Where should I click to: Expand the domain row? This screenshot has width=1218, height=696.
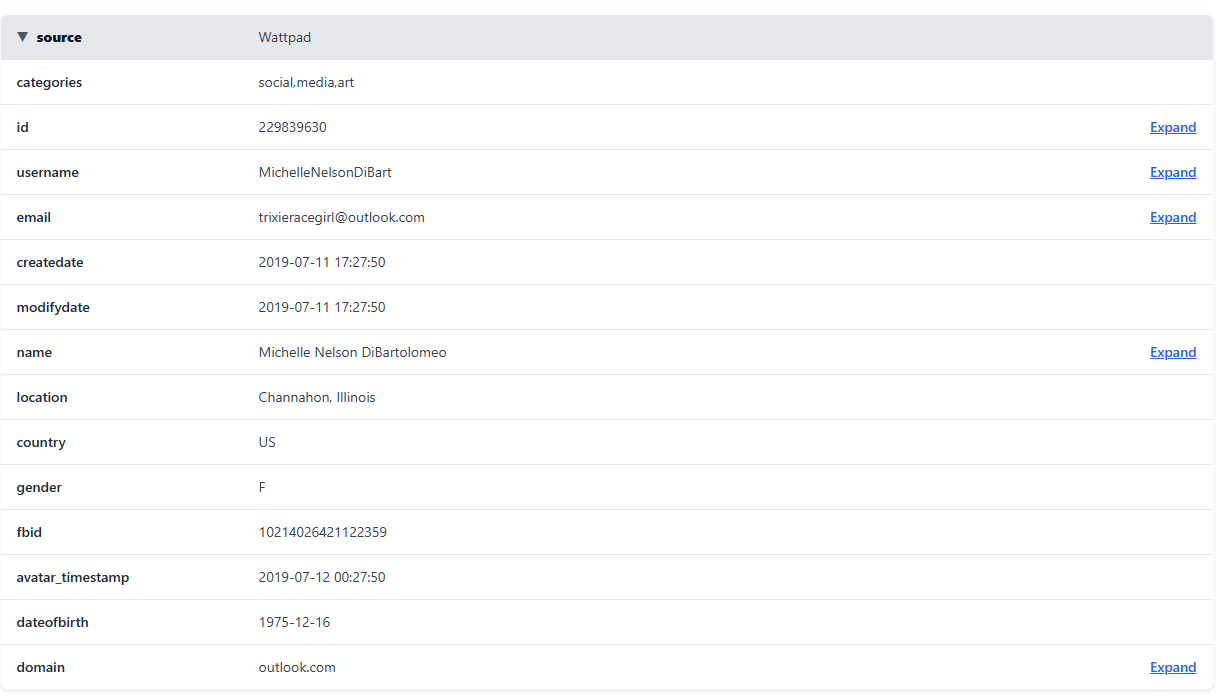(1172, 667)
